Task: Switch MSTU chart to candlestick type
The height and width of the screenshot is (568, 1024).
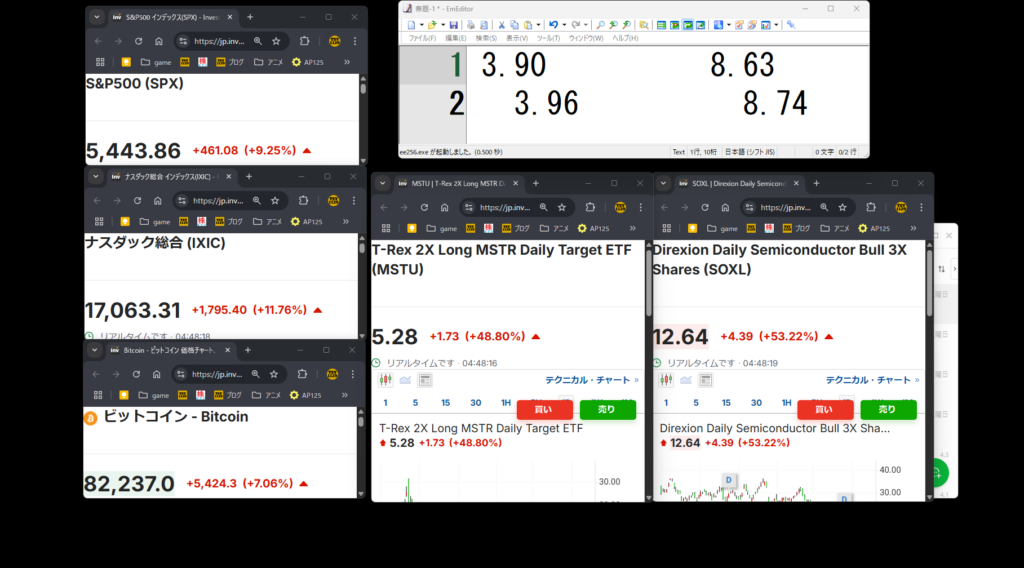Action: (386, 380)
